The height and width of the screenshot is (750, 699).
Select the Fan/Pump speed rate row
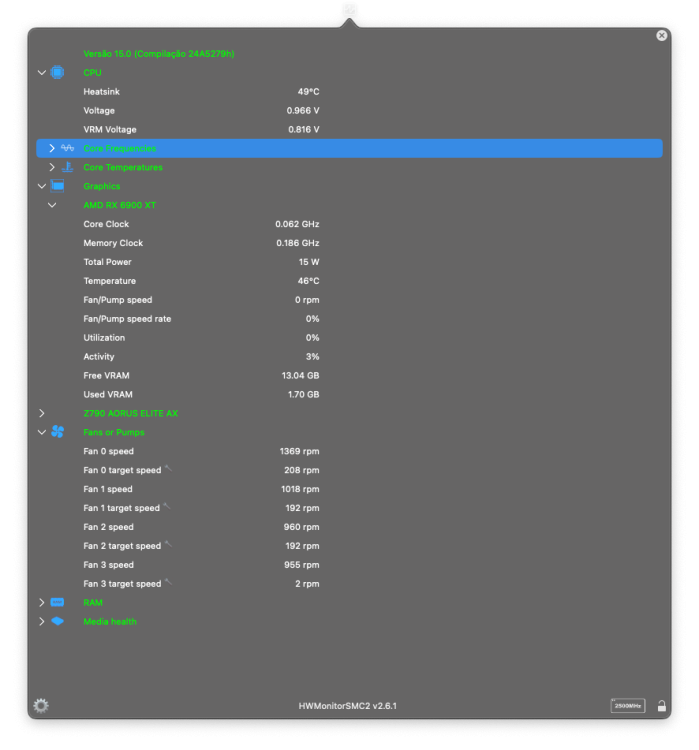point(349,319)
